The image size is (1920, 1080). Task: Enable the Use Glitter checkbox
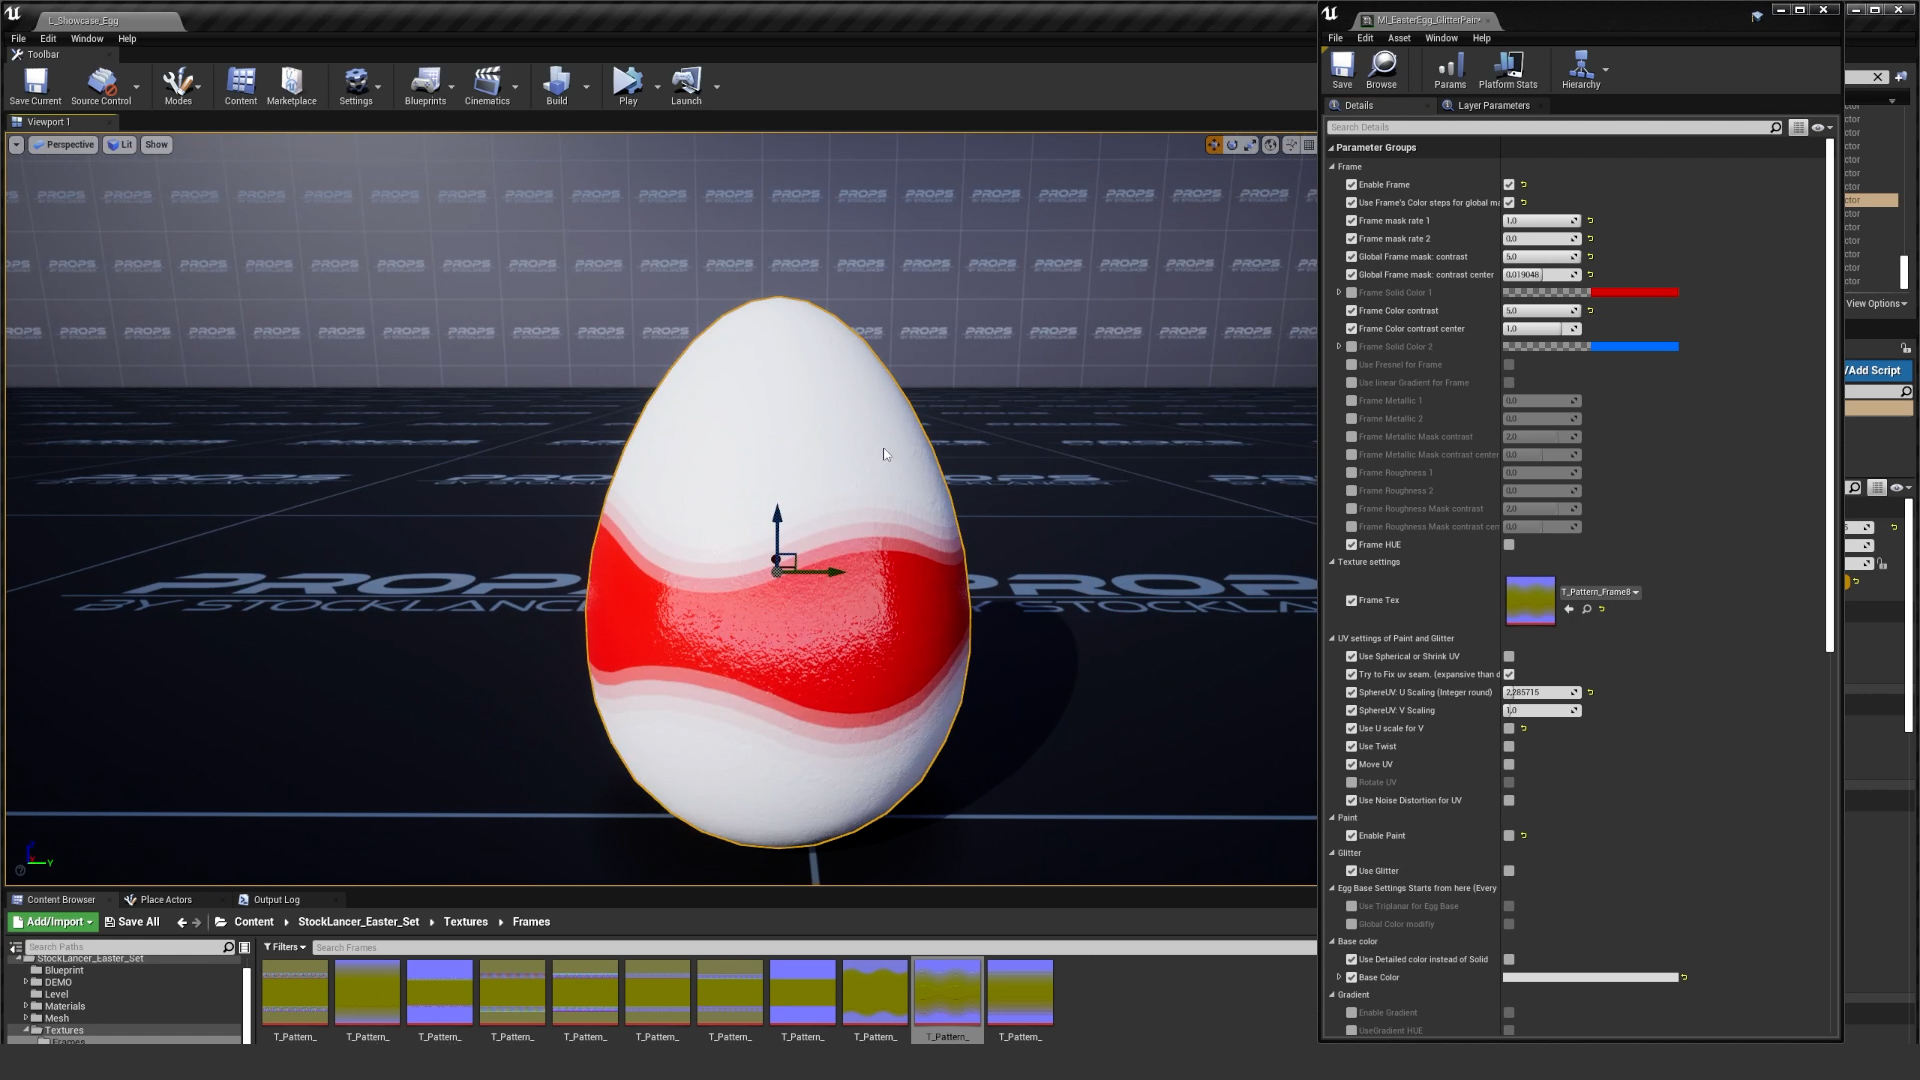[1509, 870]
